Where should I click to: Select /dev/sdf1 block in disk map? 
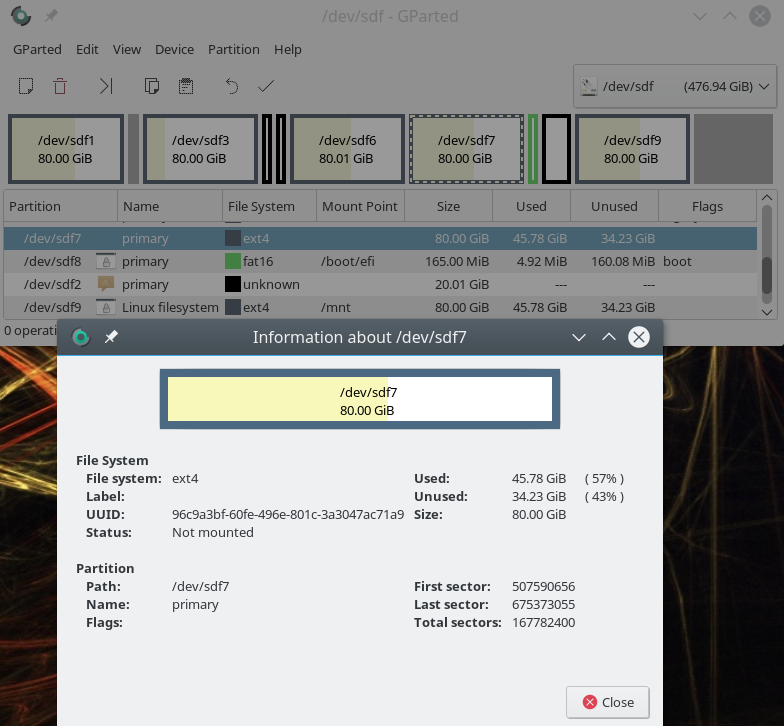coord(66,149)
